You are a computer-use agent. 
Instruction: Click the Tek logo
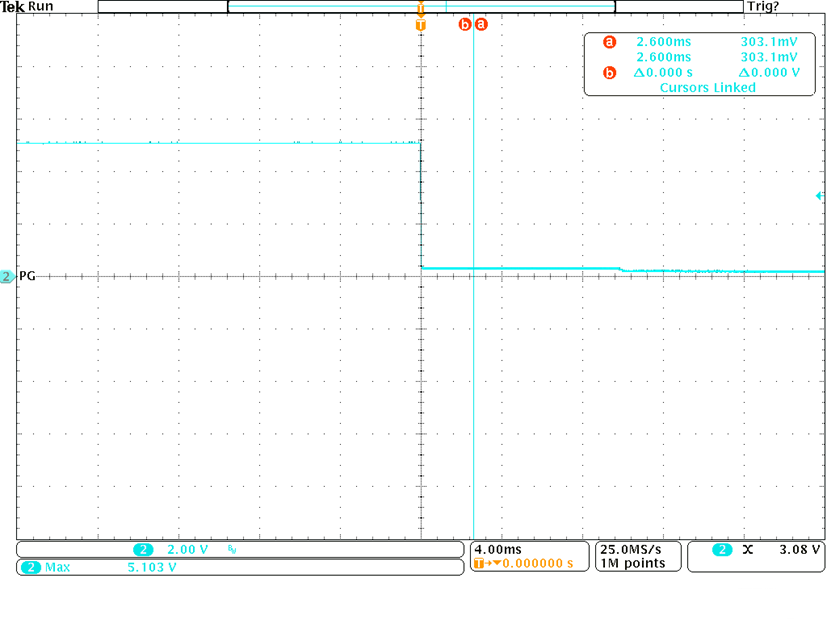pyautogui.click(x=12, y=7)
